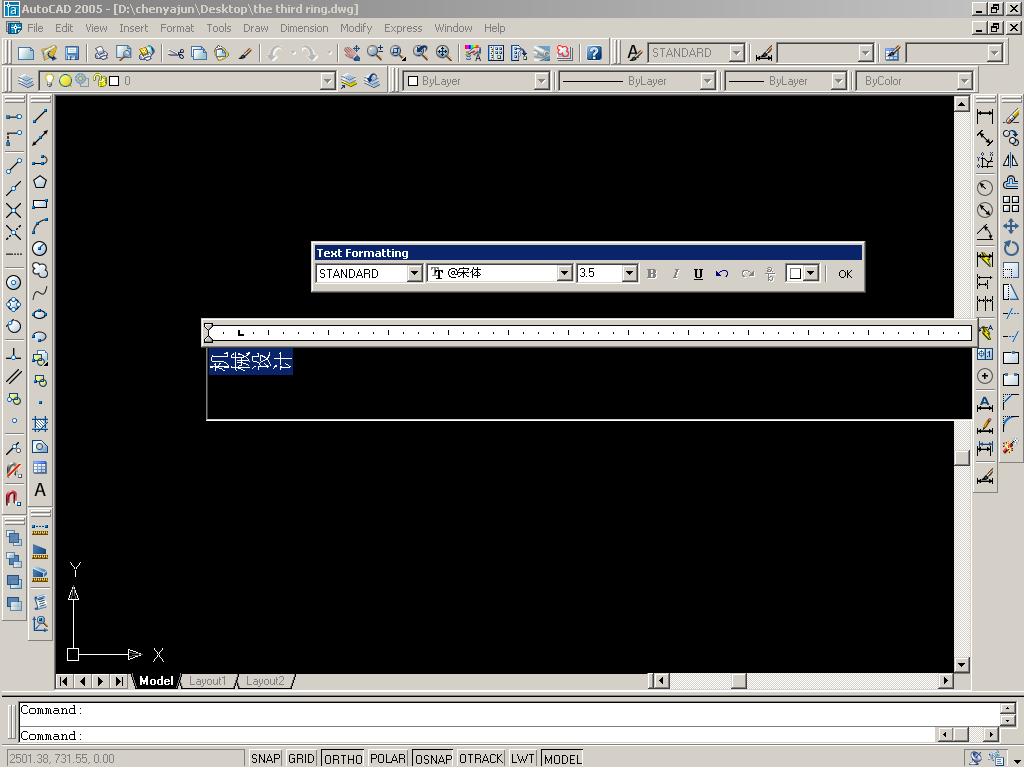Click the Model tab
This screenshot has width=1024, height=768.
pyautogui.click(x=156, y=680)
